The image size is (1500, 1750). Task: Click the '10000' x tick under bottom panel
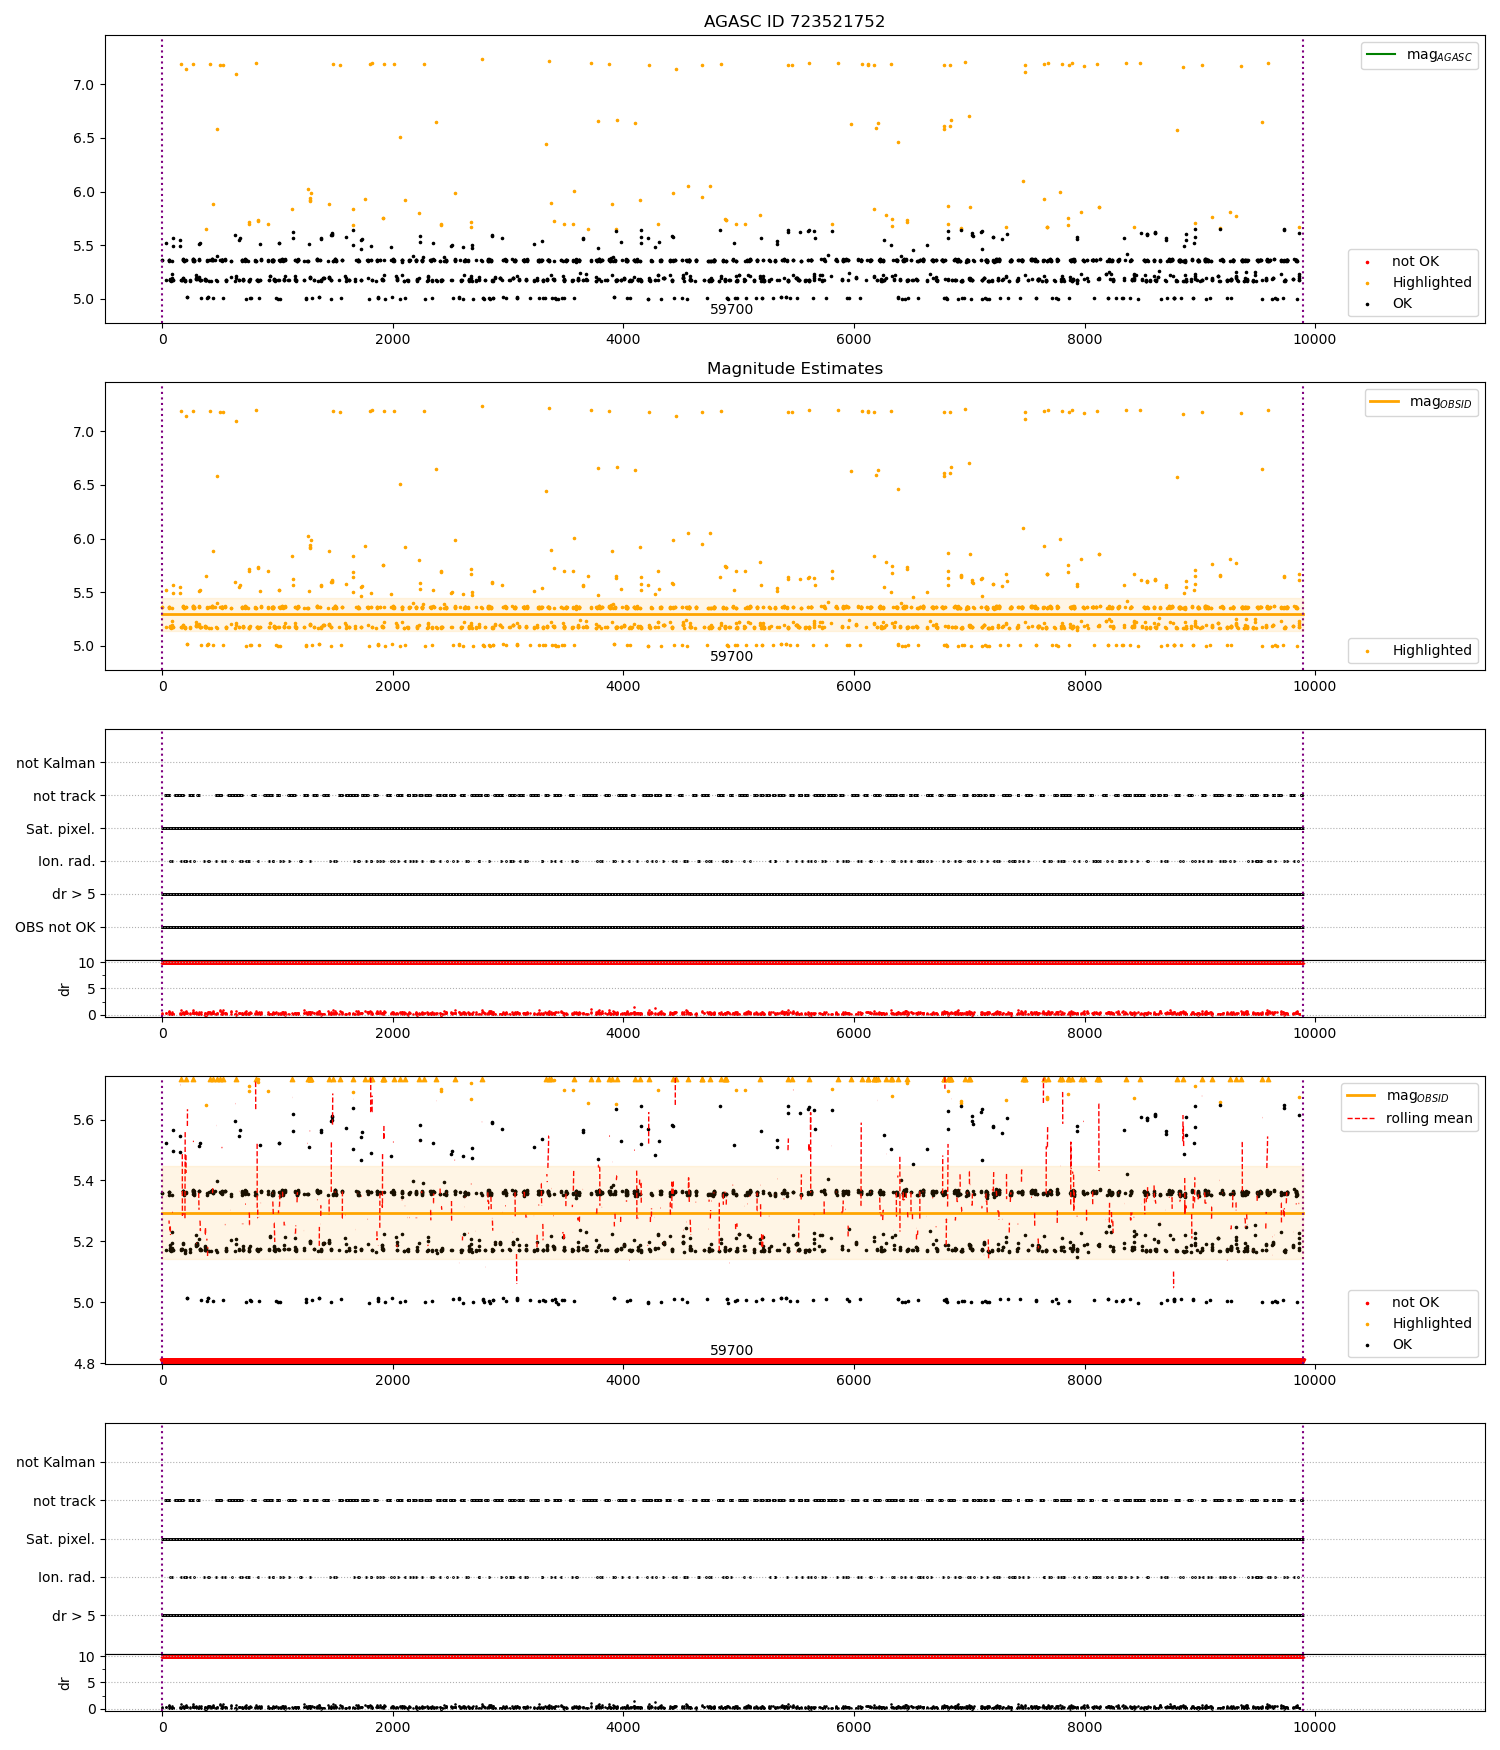(x=1314, y=1727)
